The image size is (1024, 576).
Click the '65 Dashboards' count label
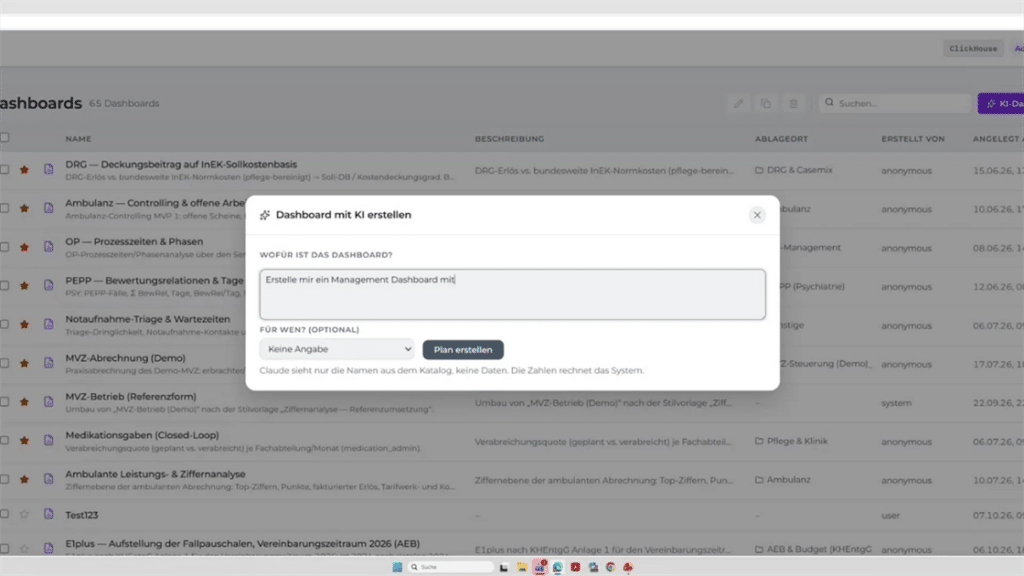coord(124,103)
